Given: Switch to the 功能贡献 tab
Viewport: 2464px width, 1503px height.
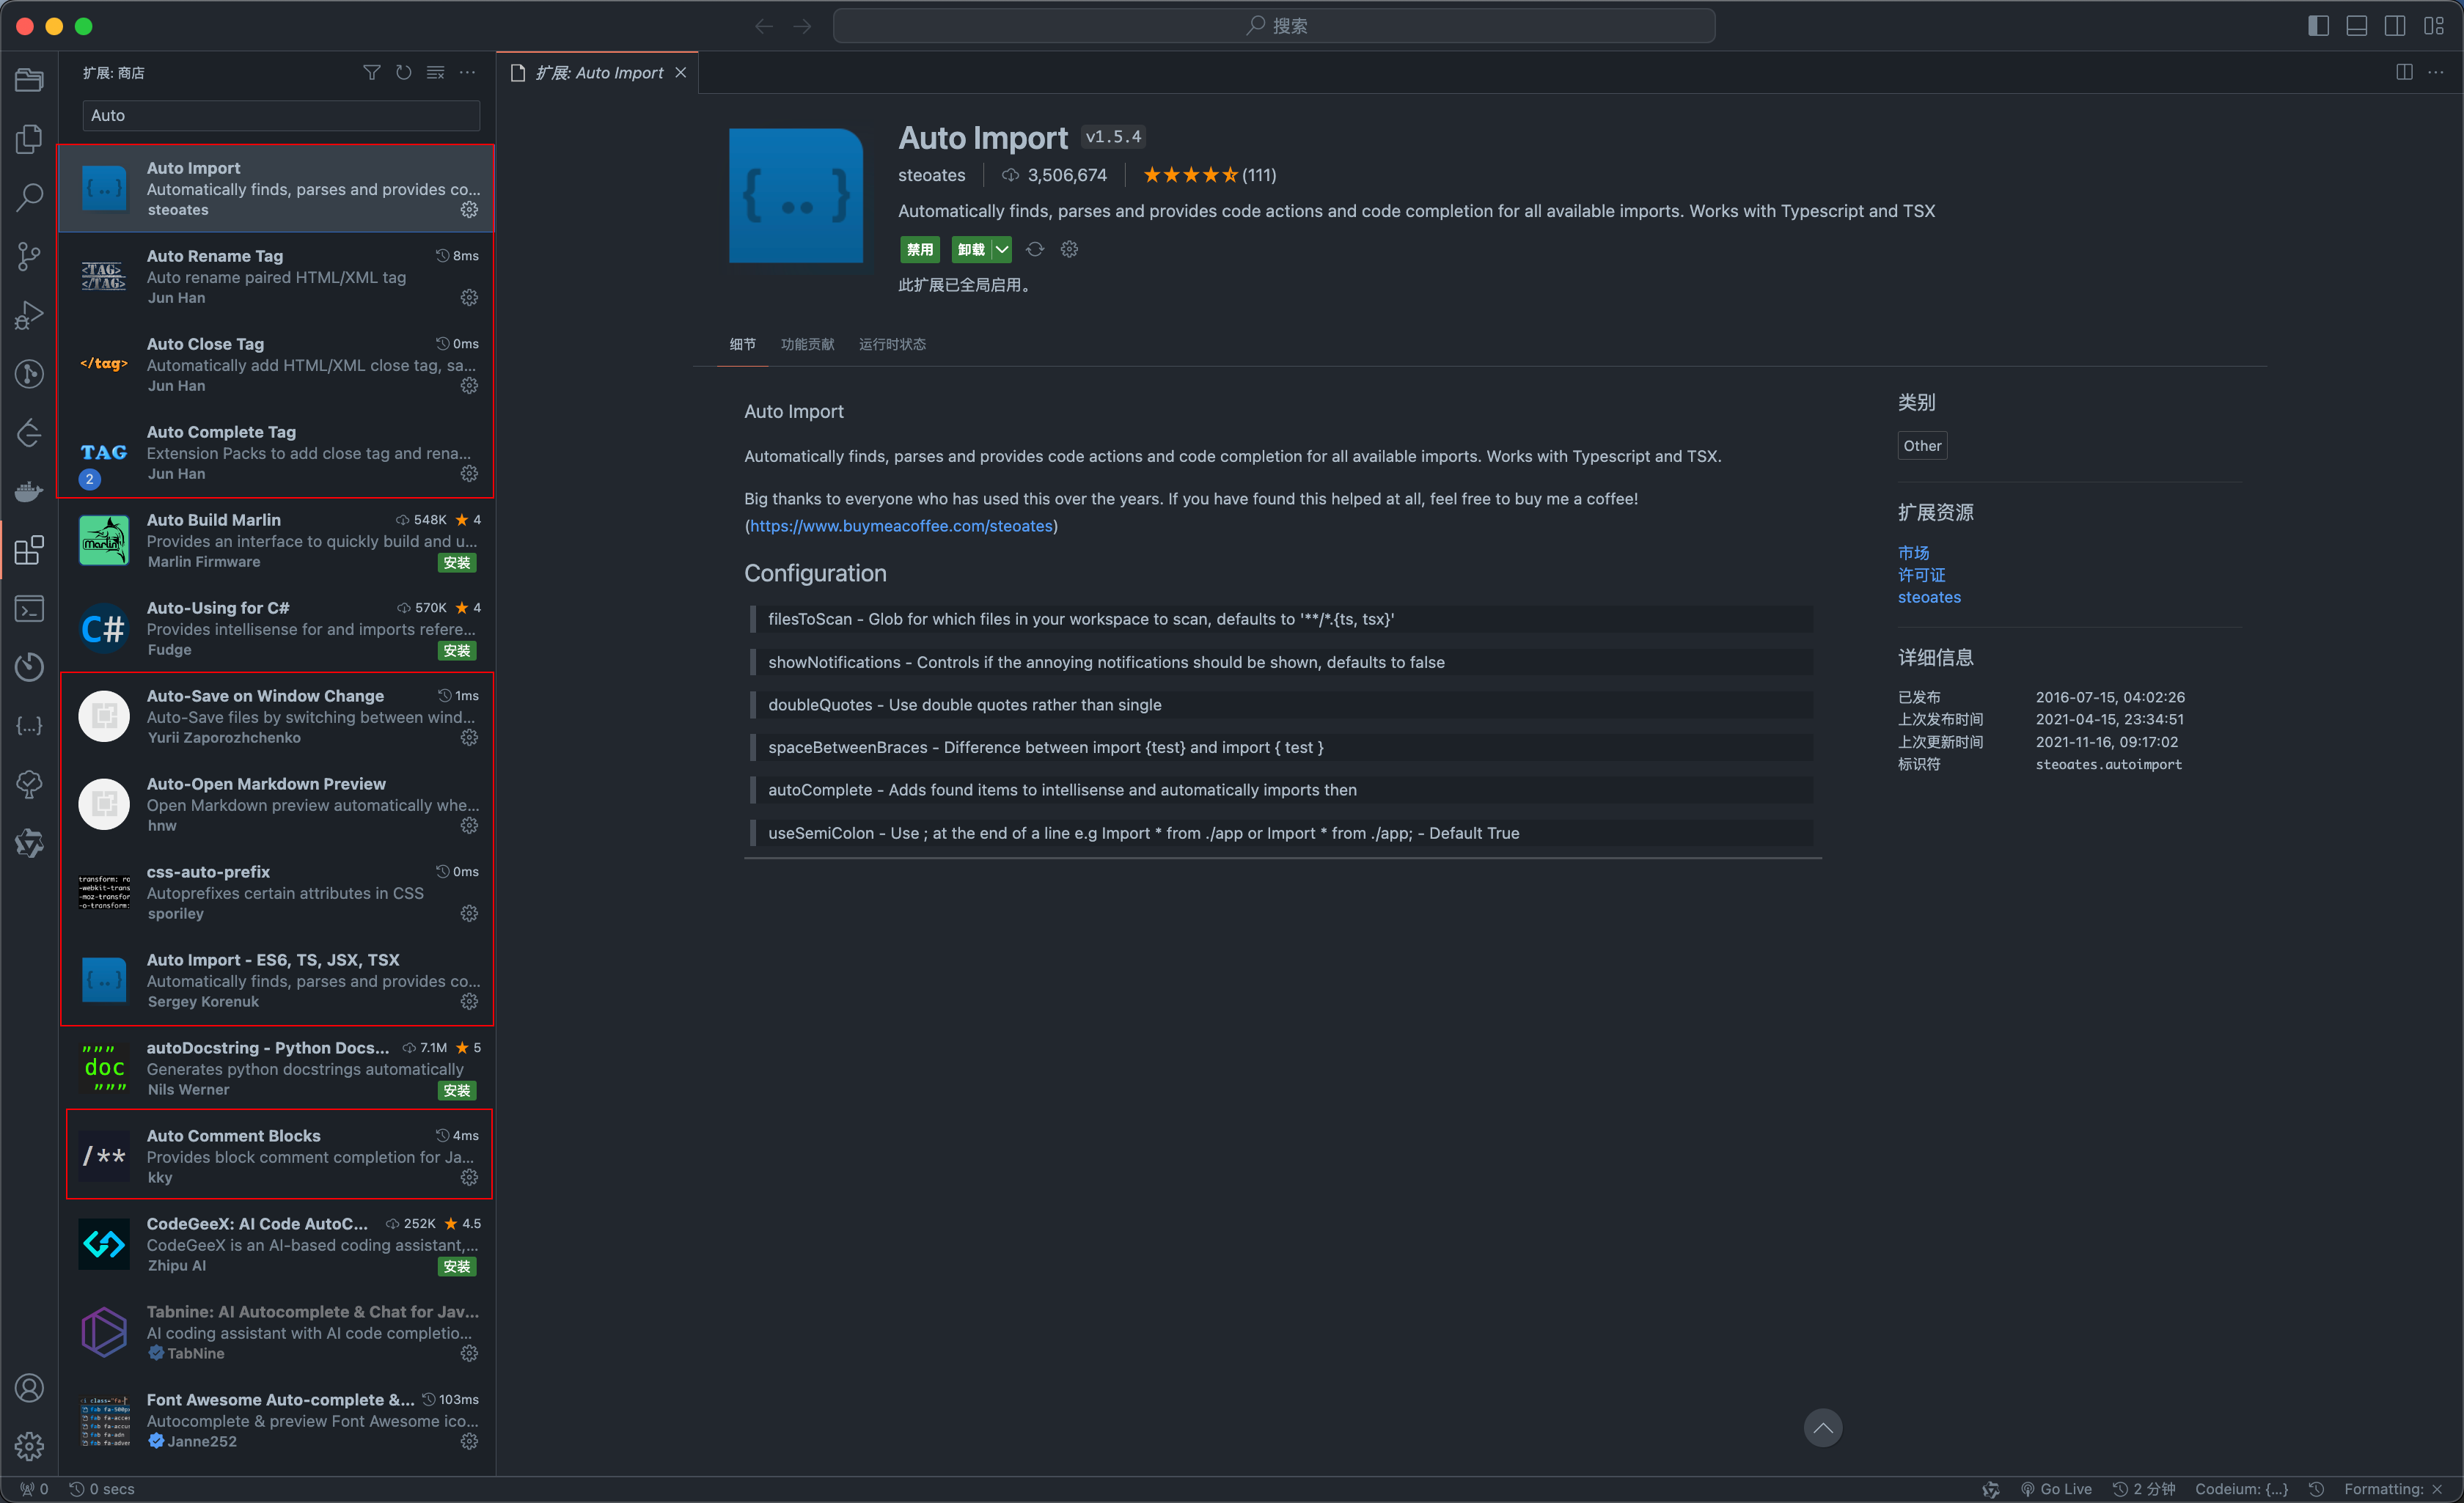Looking at the screenshot, I should [807, 344].
